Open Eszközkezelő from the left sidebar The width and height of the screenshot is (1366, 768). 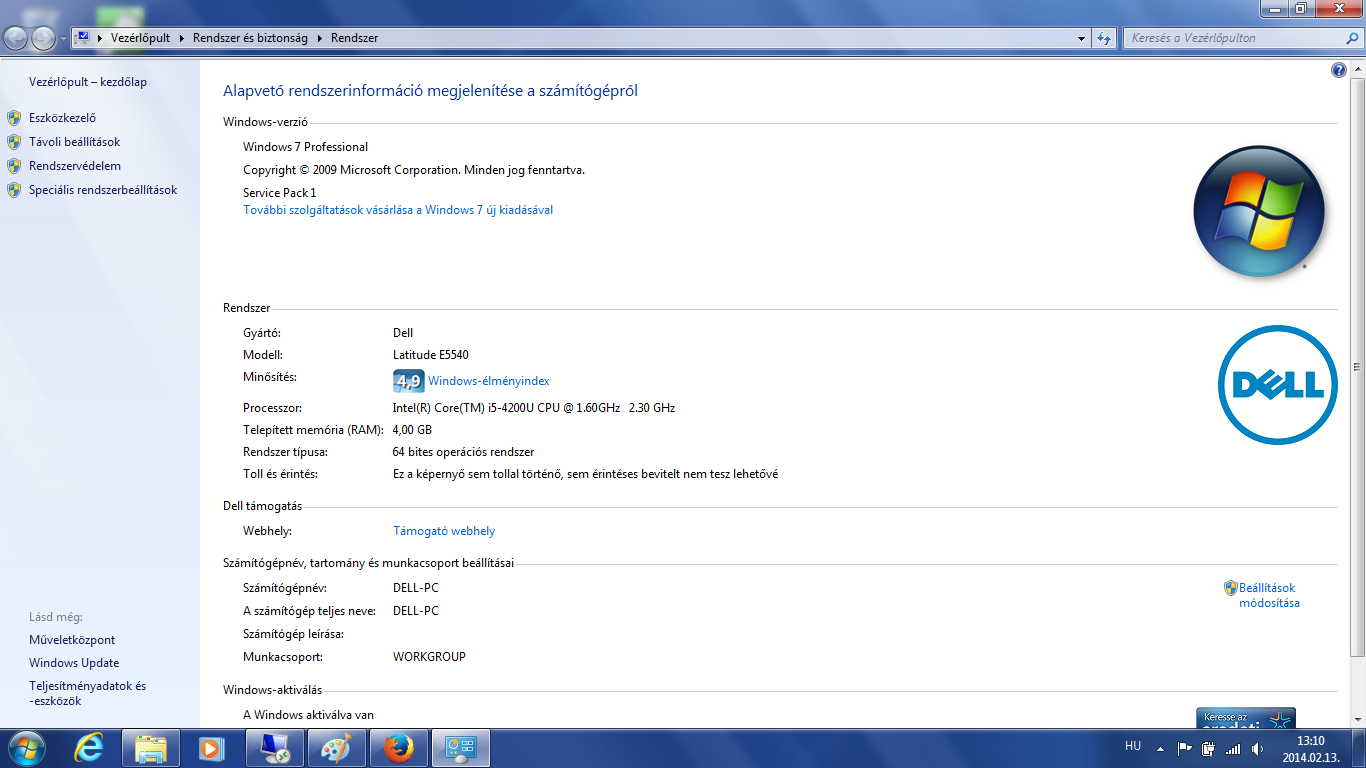tap(62, 118)
